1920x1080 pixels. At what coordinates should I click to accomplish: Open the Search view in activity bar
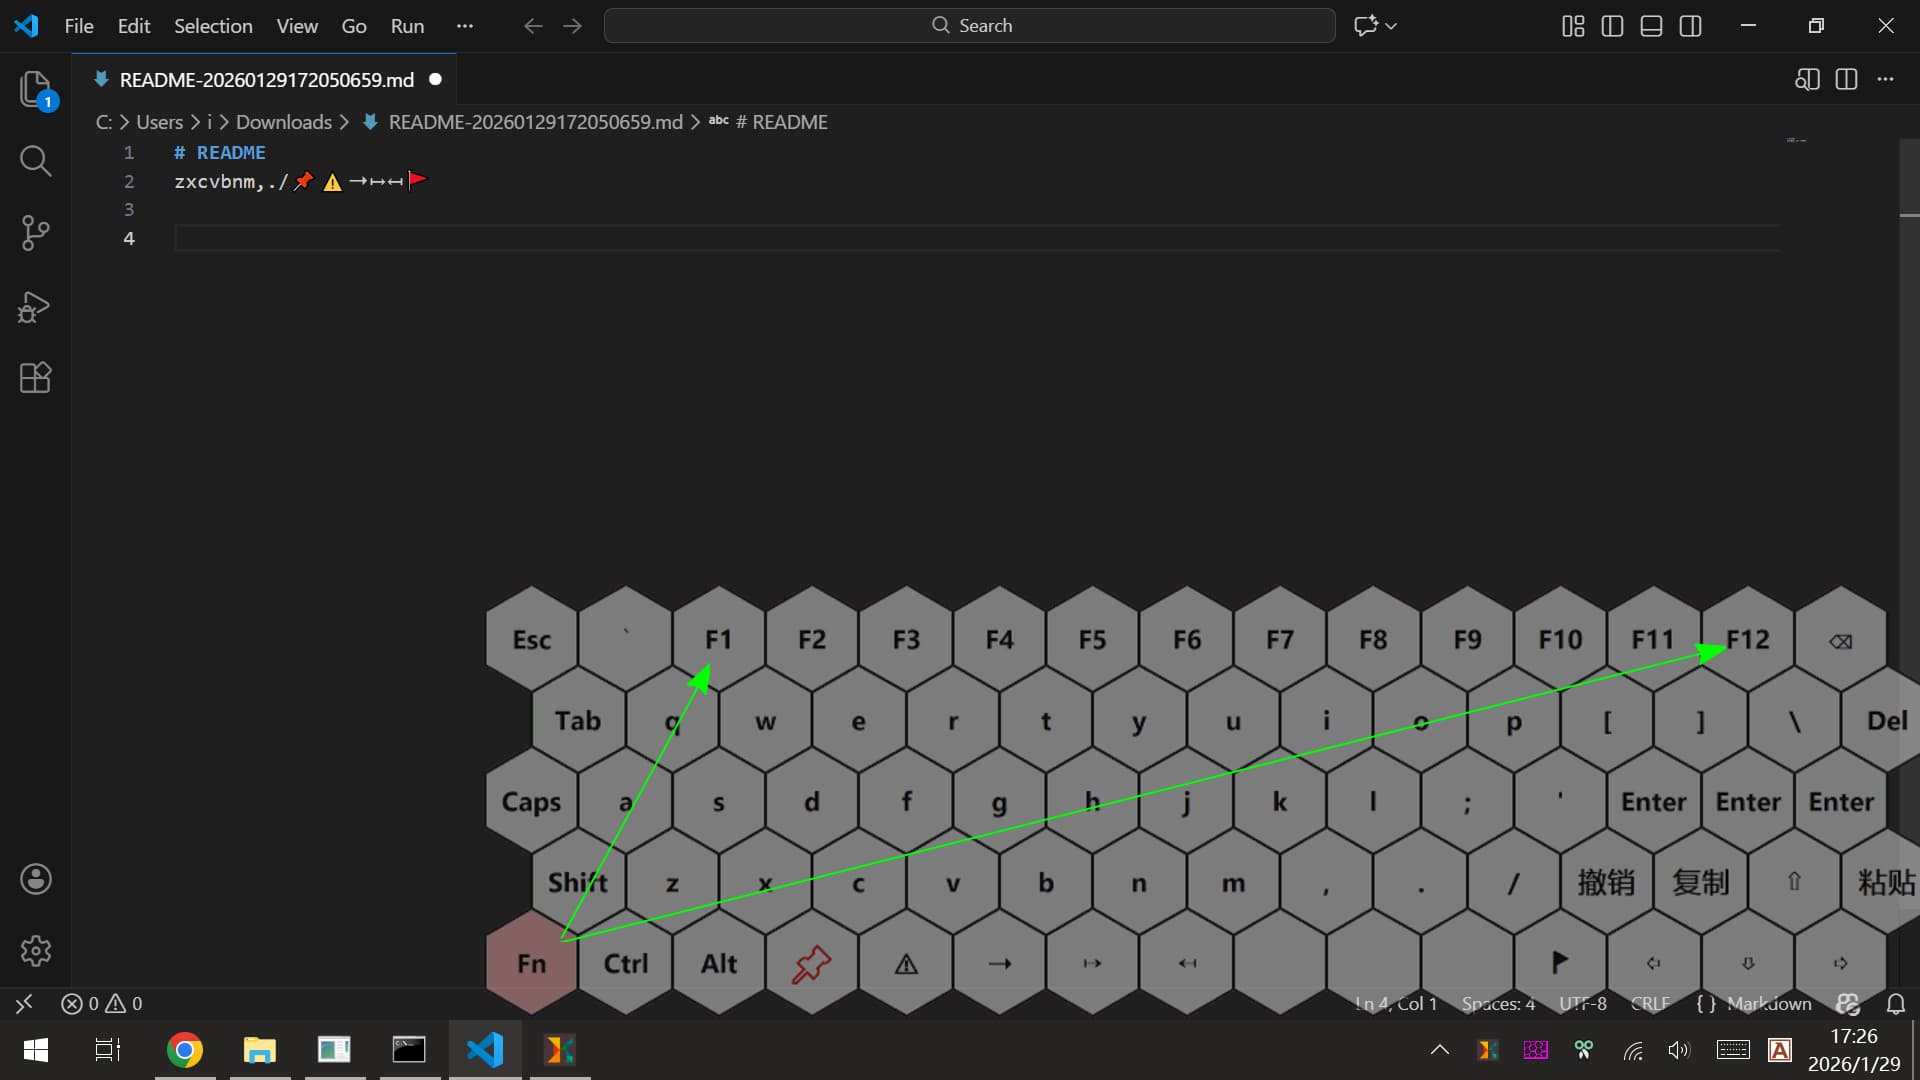tap(36, 161)
